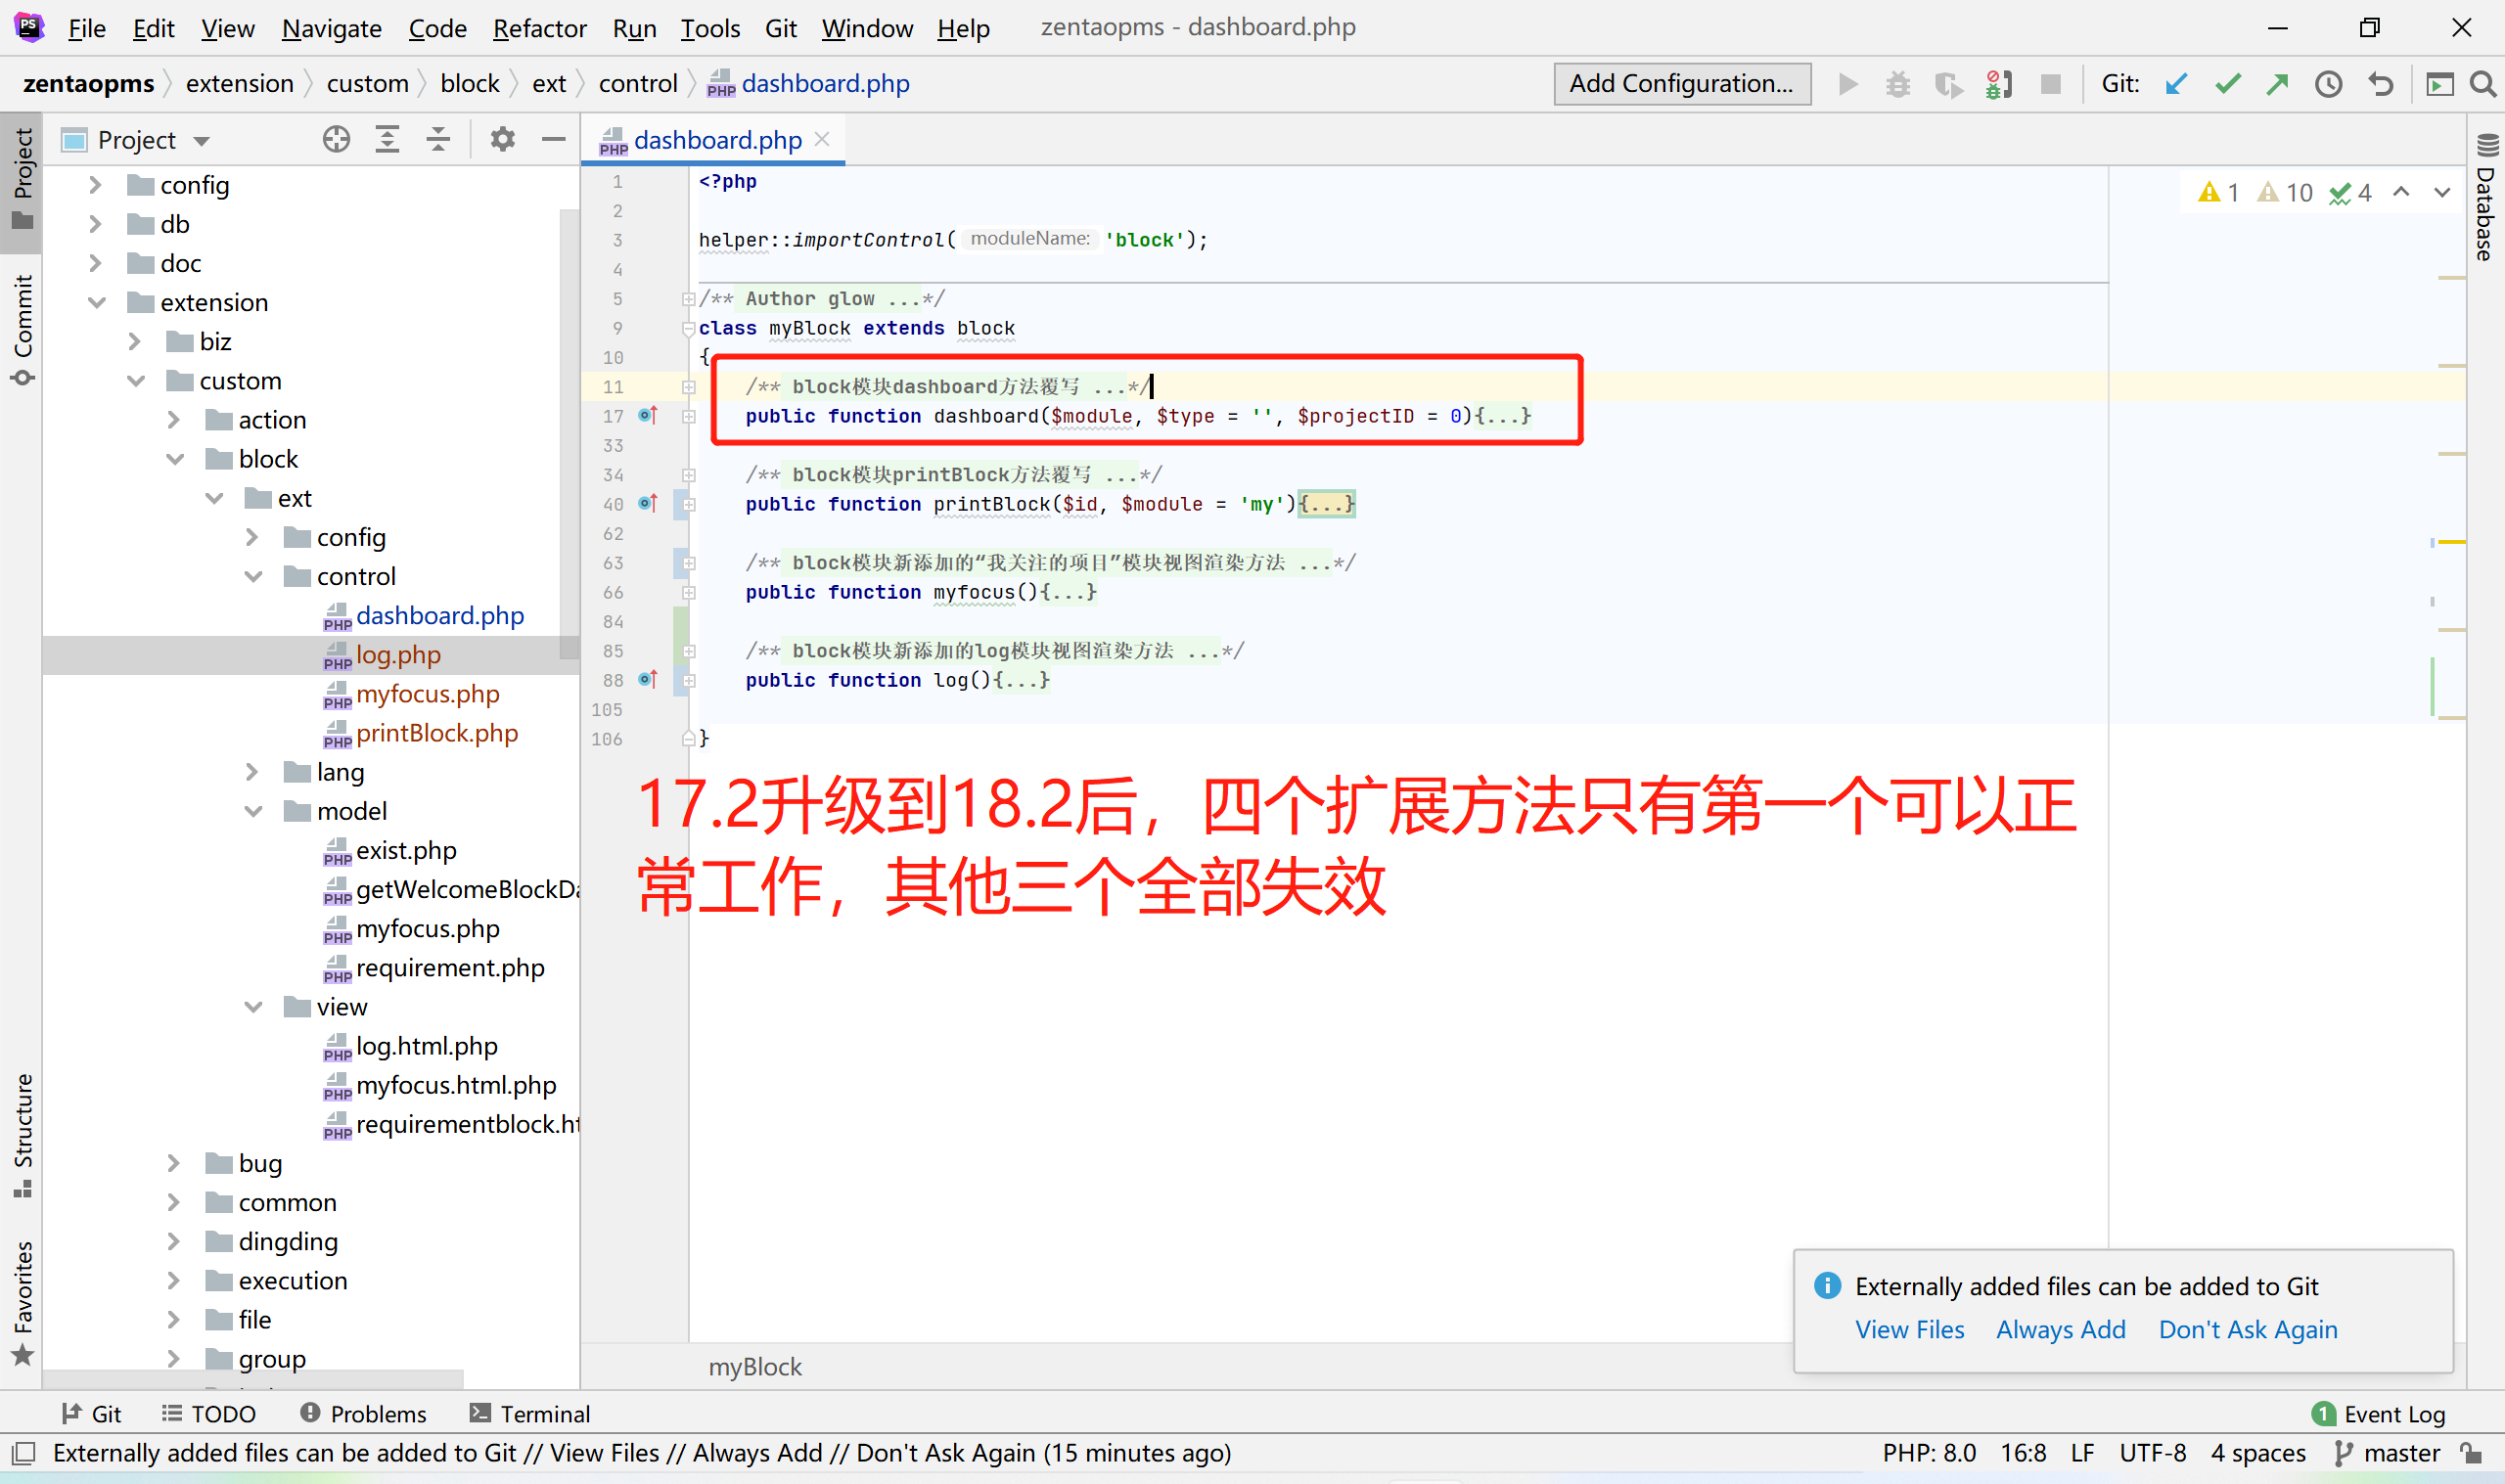This screenshot has height=1484, width=2505.
Task: Click the PHP: 8.0 language level
Action: point(1929,1453)
